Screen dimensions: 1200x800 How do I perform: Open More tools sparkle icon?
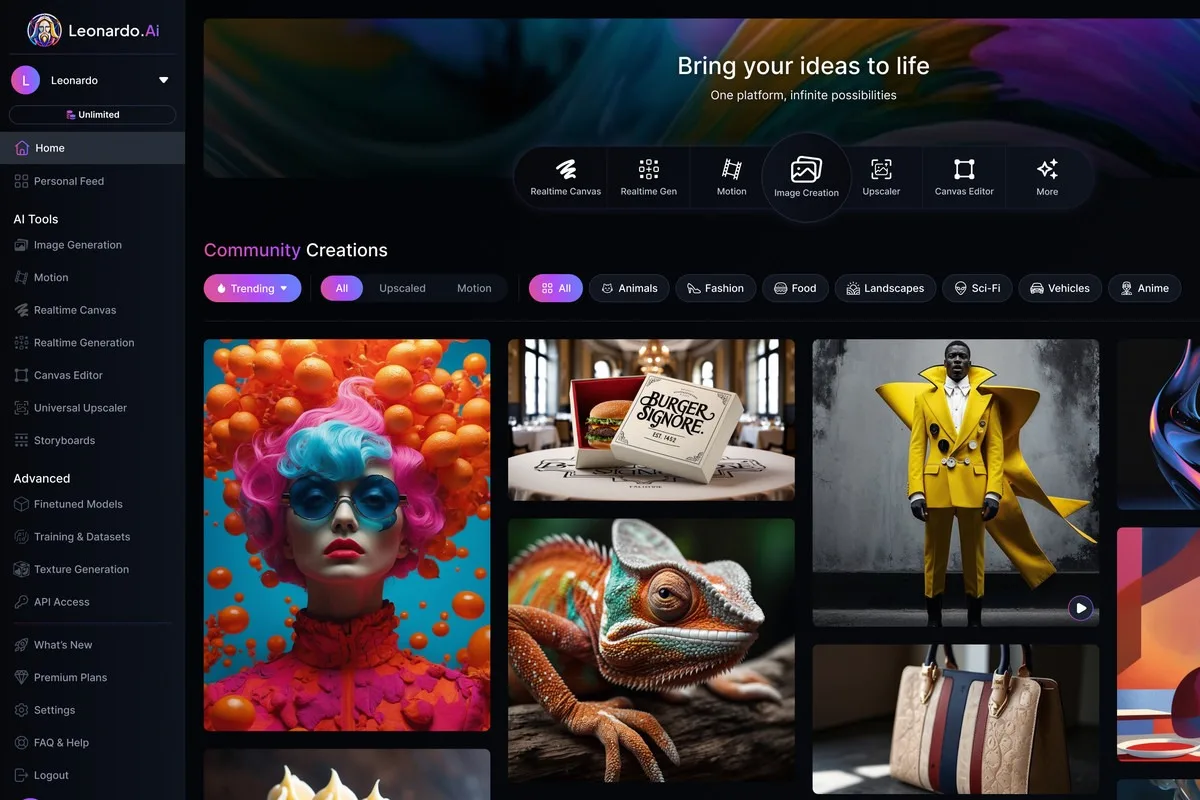tap(1047, 169)
